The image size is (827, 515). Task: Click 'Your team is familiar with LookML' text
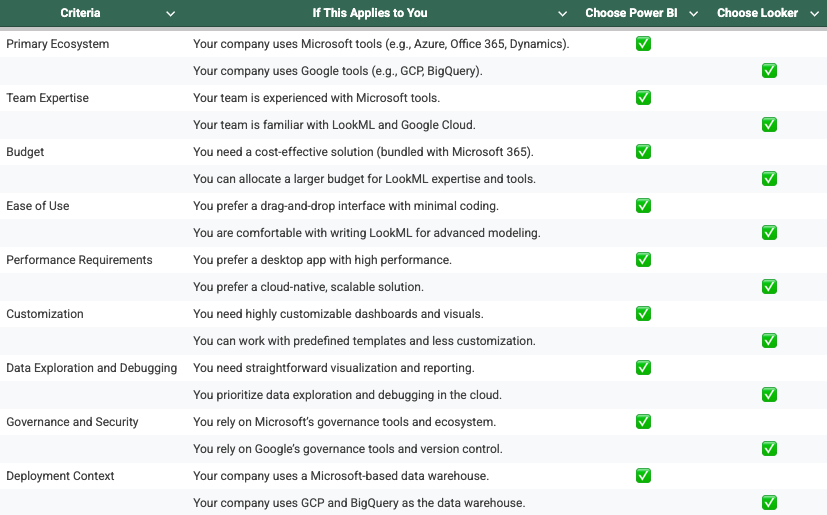(334, 125)
